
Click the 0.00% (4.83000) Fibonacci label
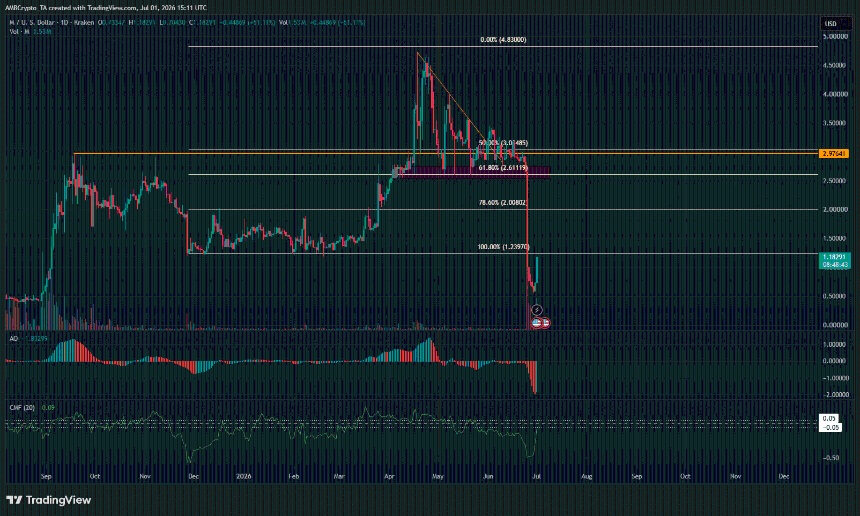point(503,39)
